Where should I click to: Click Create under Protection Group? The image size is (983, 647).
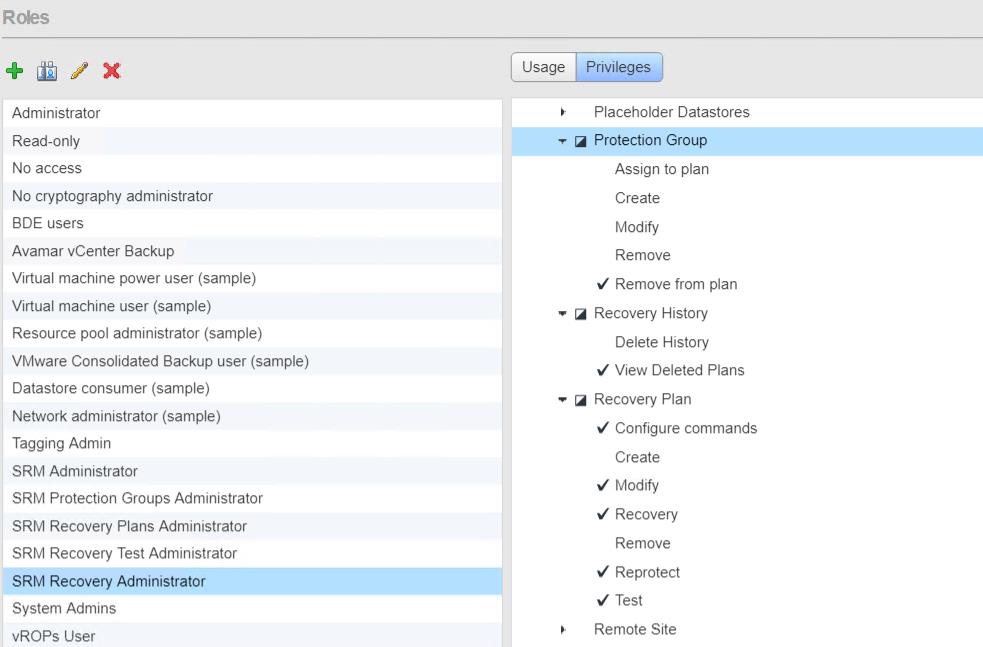pyautogui.click(x=637, y=198)
